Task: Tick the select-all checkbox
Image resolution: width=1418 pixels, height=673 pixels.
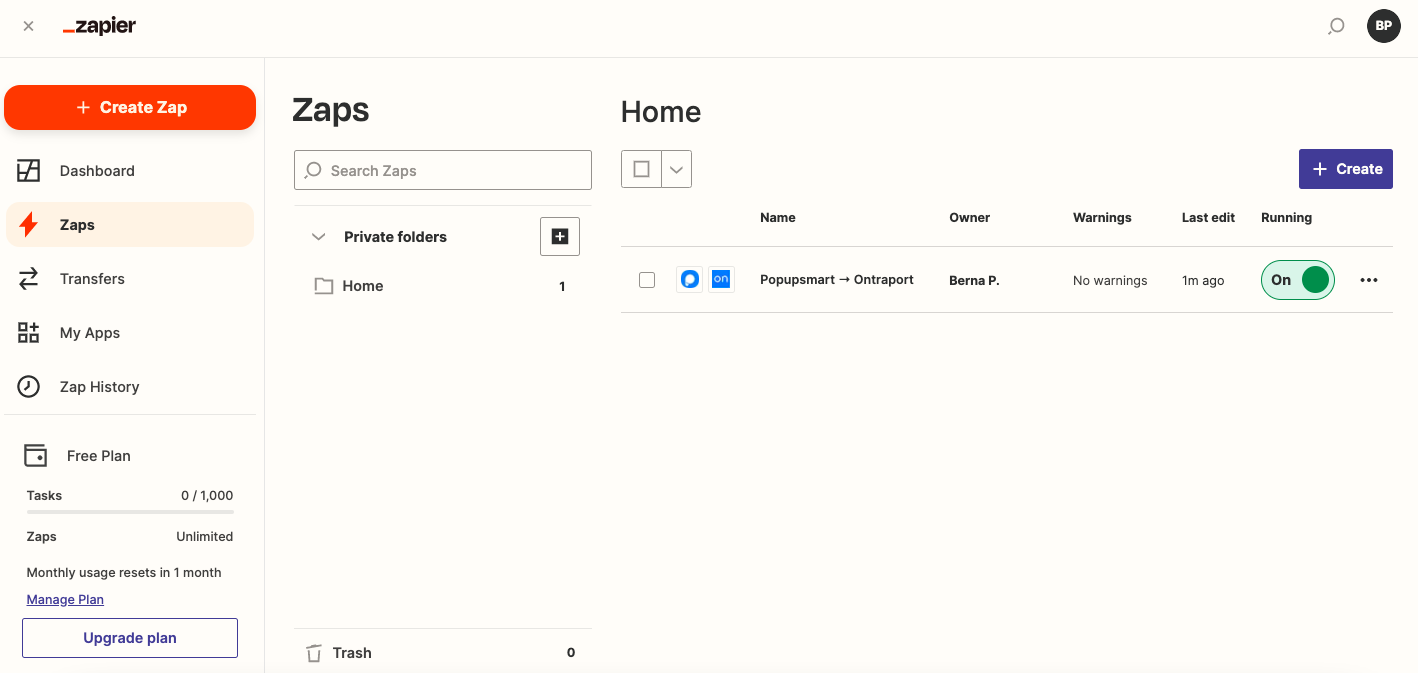Action: (641, 169)
